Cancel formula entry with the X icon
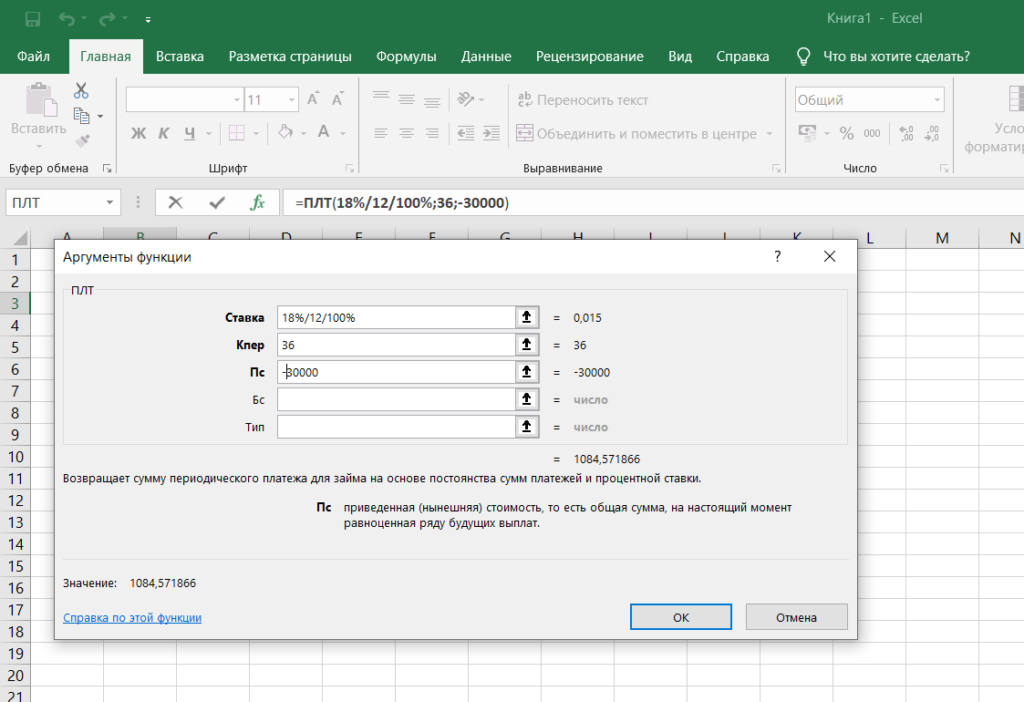 click(175, 202)
